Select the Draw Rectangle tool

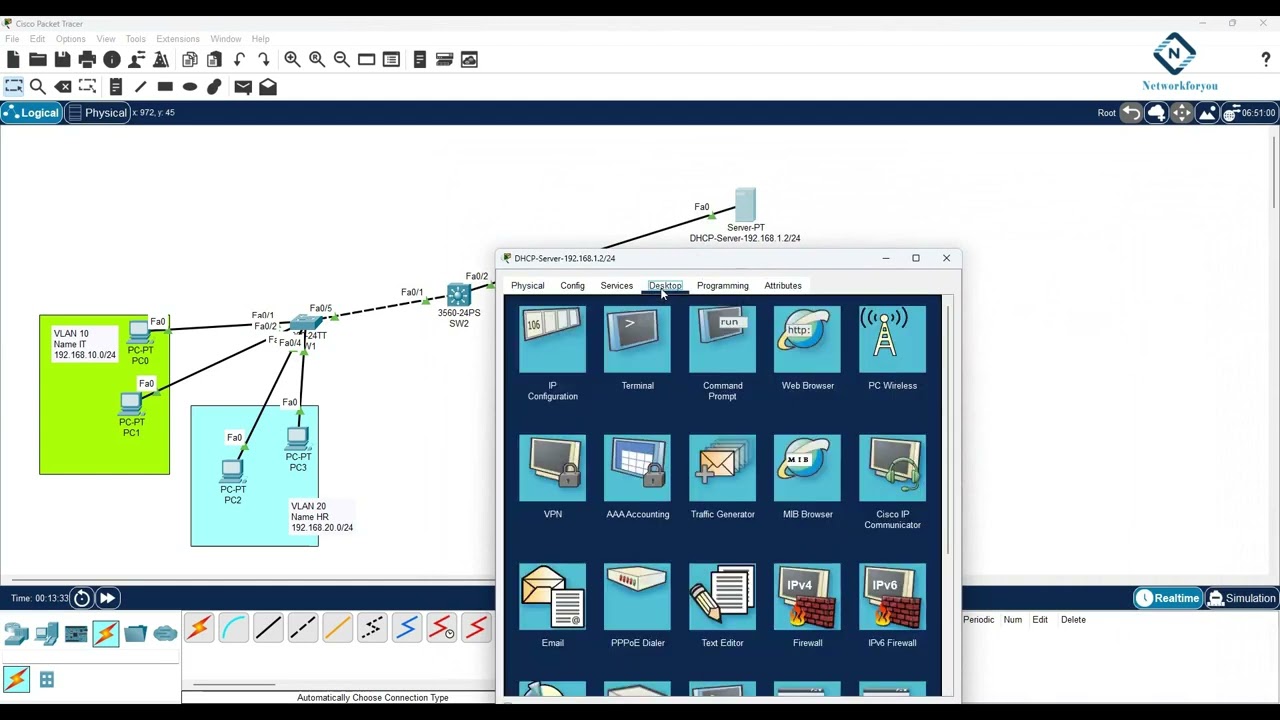165,87
